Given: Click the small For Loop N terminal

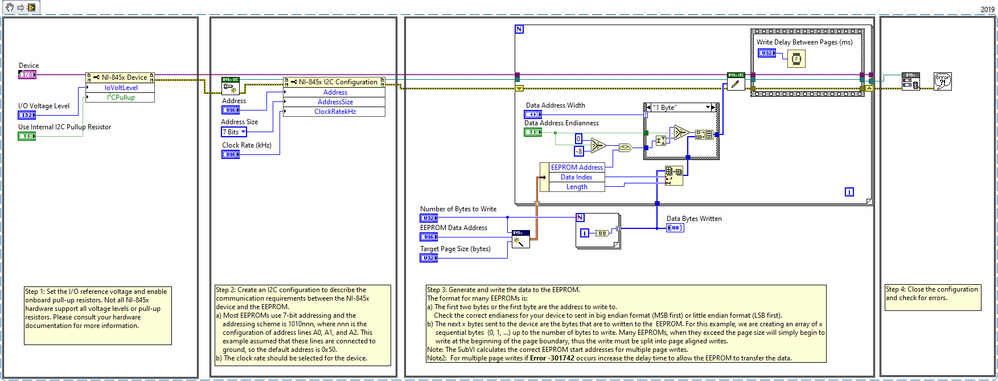Looking at the screenshot, I should [x=579, y=218].
